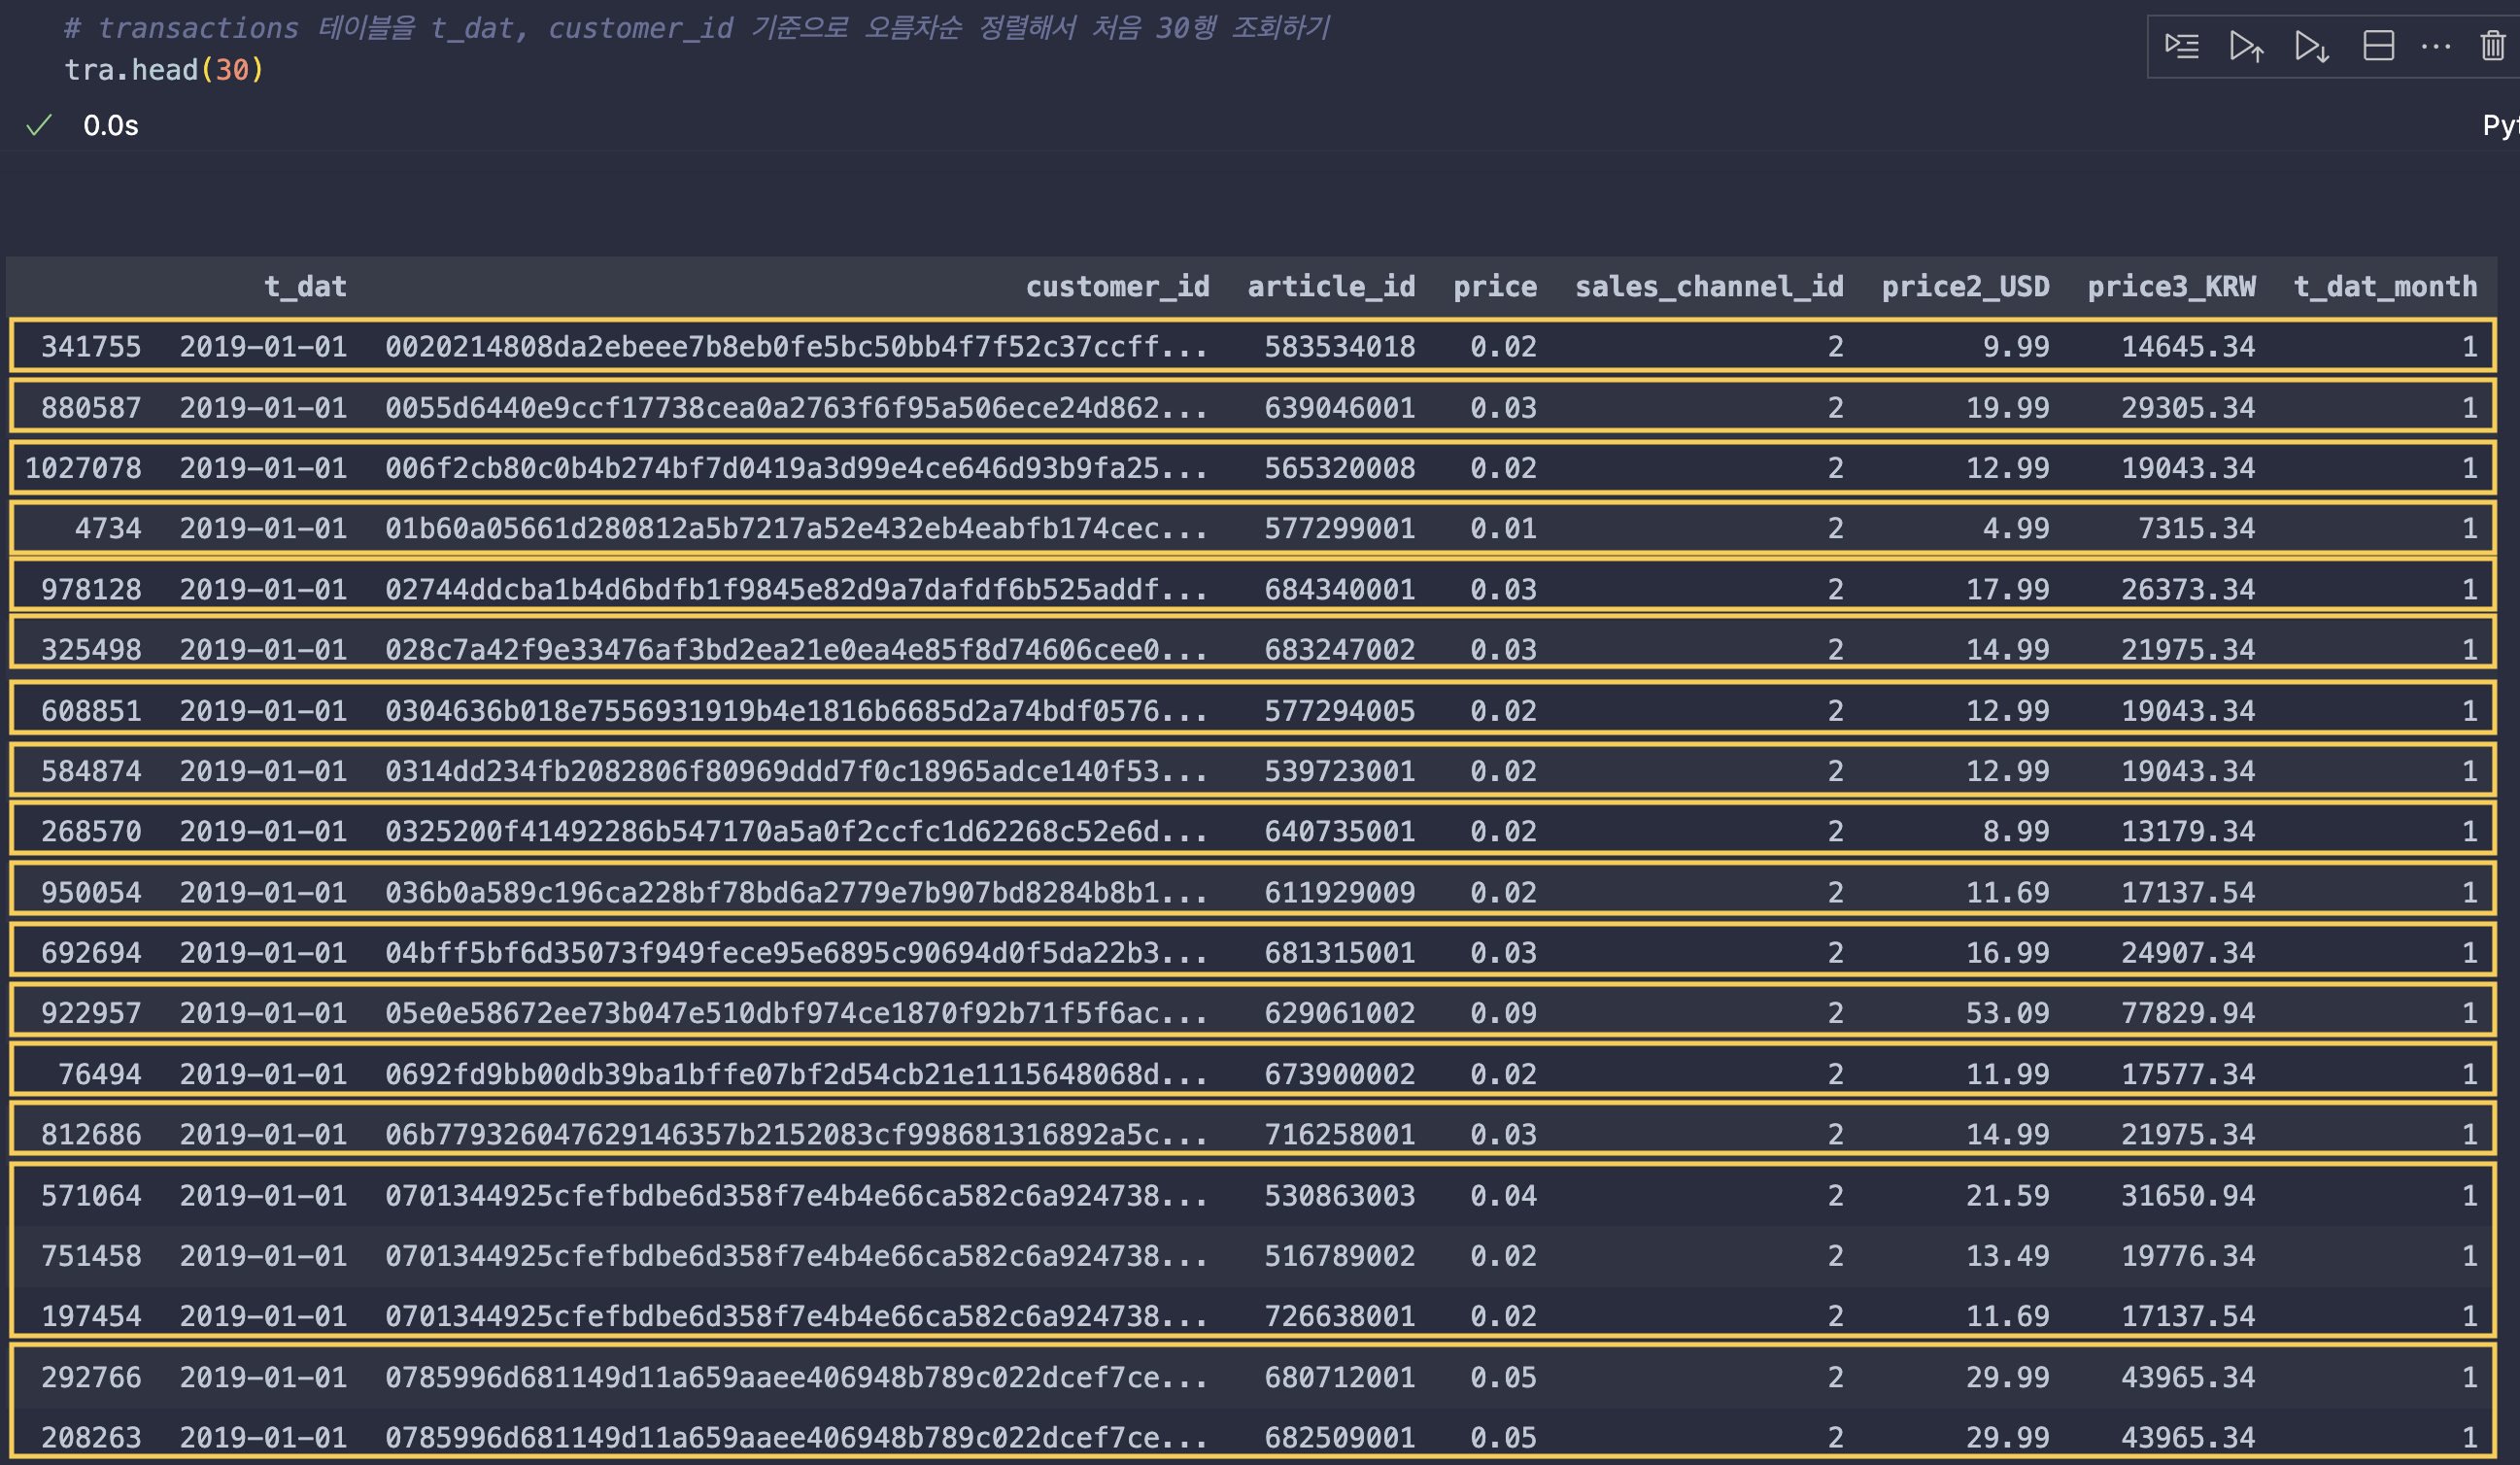
Task: Click the Run by Line icon
Action: click(x=2182, y=46)
